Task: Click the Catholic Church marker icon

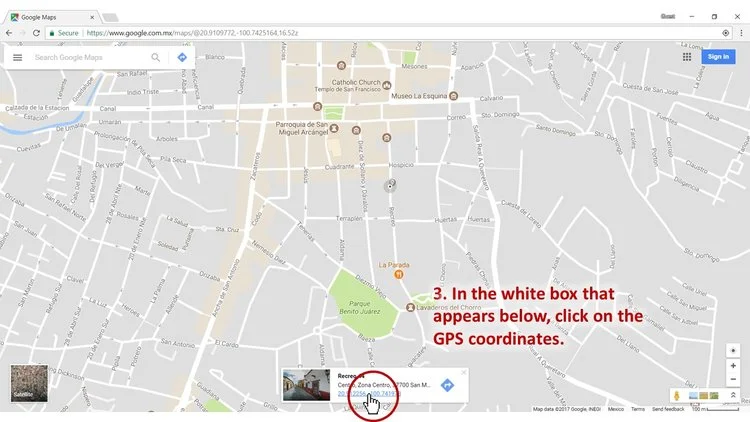Action: 386,86
